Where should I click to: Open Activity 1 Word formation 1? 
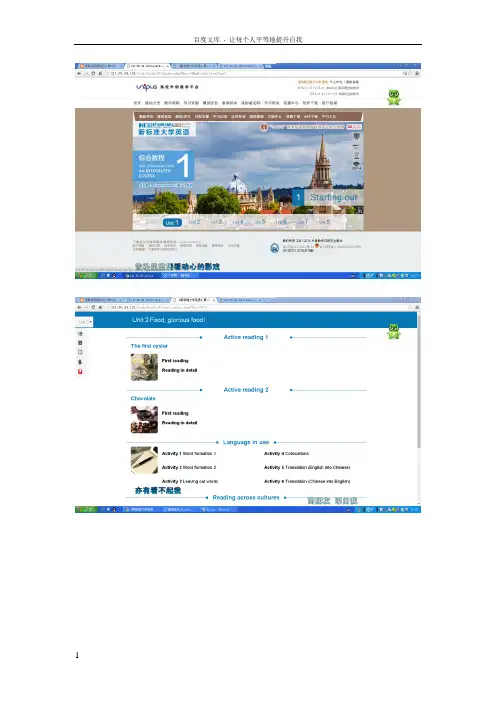pos(189,454)
